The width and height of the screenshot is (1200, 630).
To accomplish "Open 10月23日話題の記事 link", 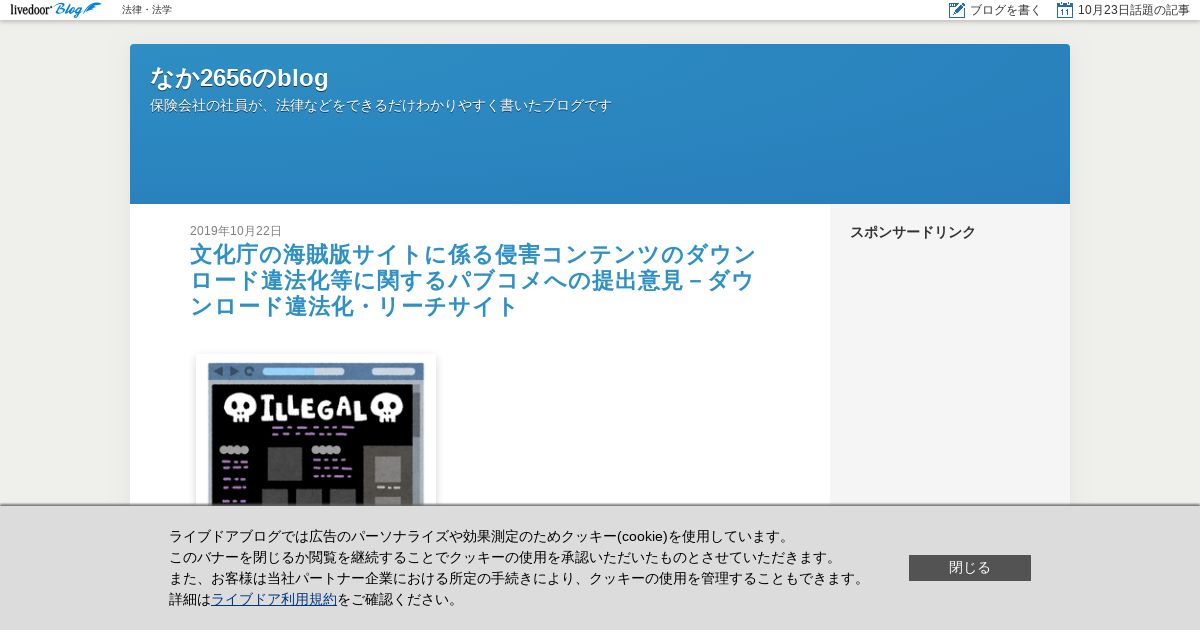I will pos(1133,10).
